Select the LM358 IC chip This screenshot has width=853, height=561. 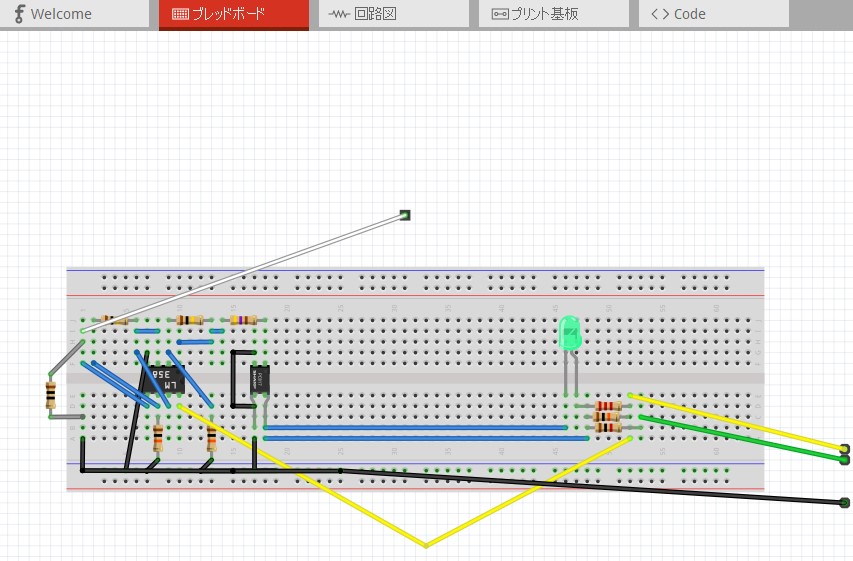pos(164,380)
